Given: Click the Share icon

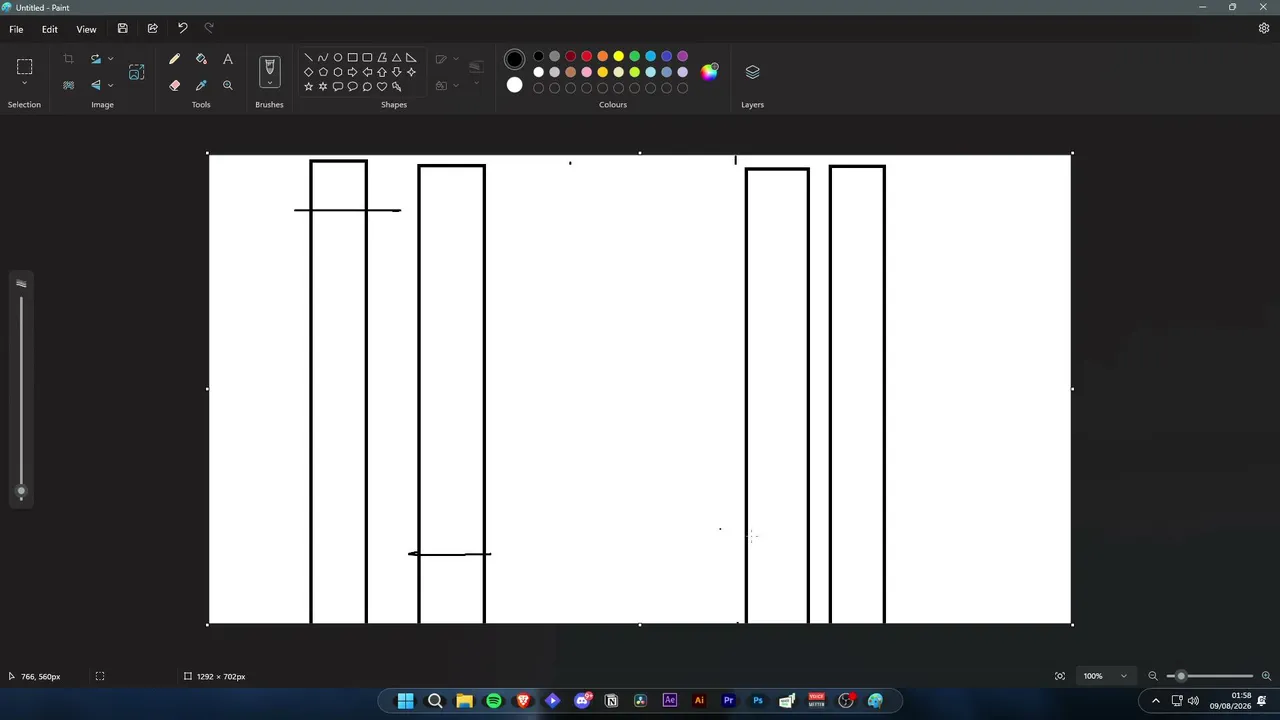Looking at the screenshot, I should tap(152, 29).
